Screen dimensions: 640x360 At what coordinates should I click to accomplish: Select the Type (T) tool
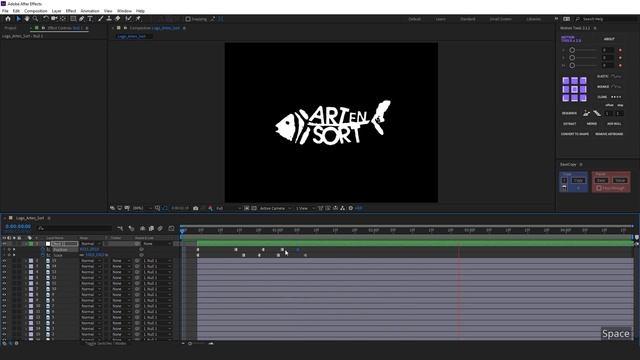point(90,19)
